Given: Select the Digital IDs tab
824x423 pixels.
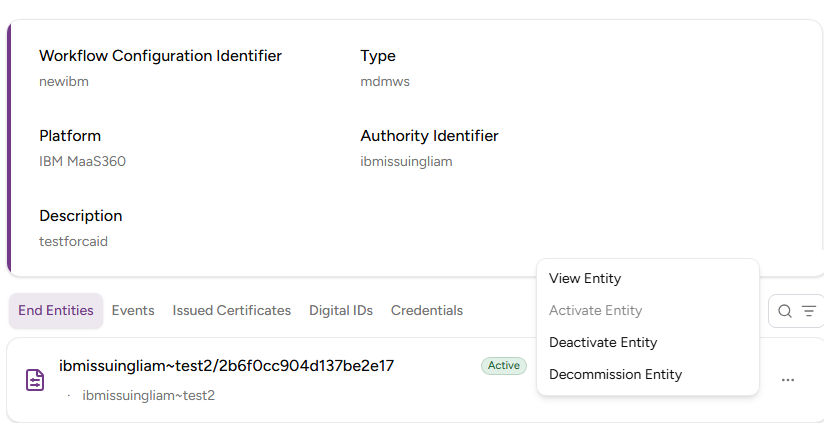Looking at the screenshot, I should tap(340, 311).
